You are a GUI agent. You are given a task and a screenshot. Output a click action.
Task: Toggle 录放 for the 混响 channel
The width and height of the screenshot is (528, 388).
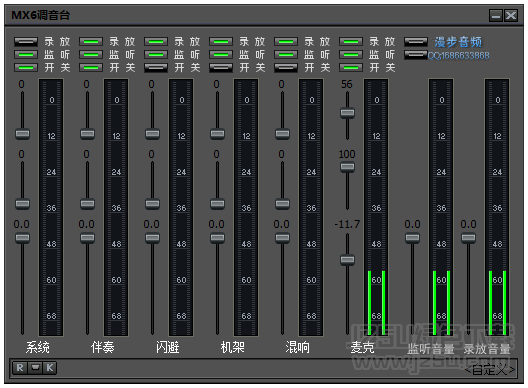coord(286,42)
